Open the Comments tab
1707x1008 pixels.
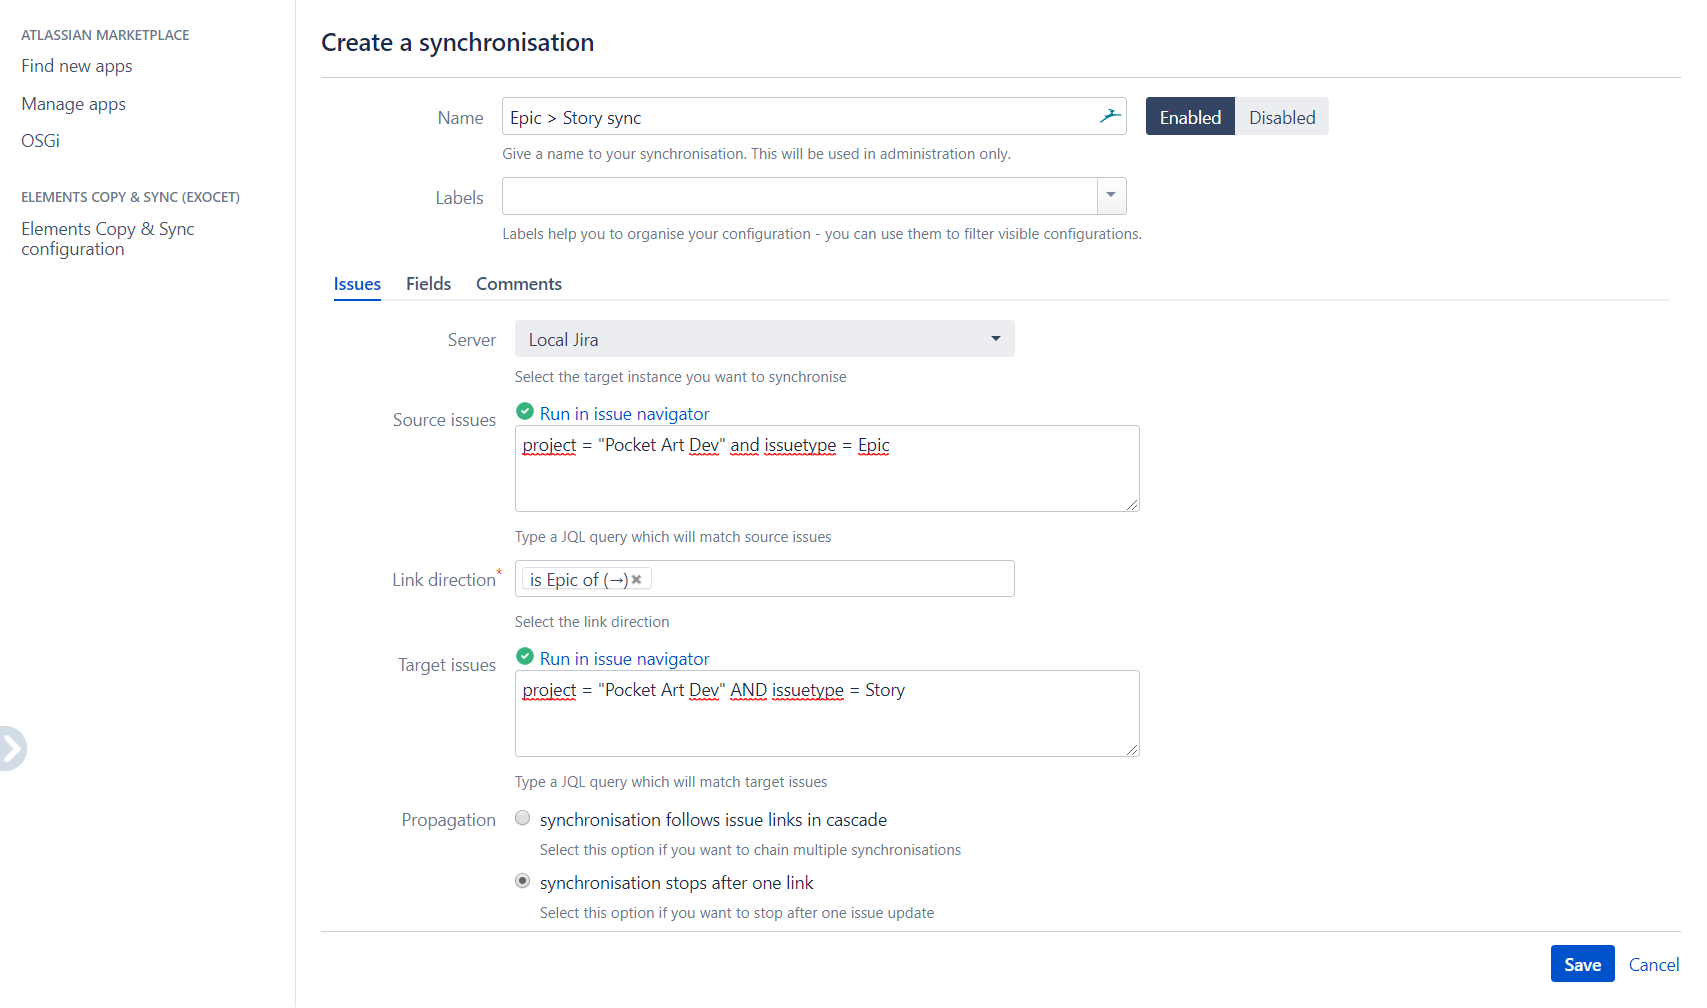[518, 284]
